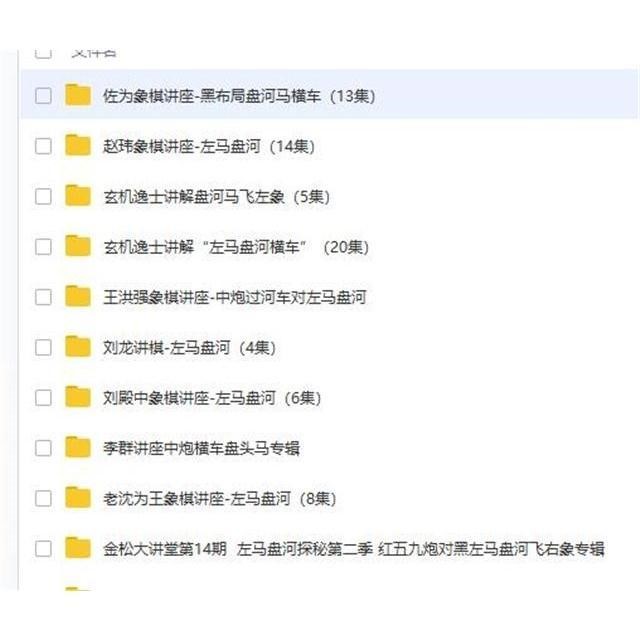Image resolution: width=640 pixels, height=640 pixels.
Task: Tick checkbox for 老沈为王象棋讲座 (8集)
Action: coord(43,498)
